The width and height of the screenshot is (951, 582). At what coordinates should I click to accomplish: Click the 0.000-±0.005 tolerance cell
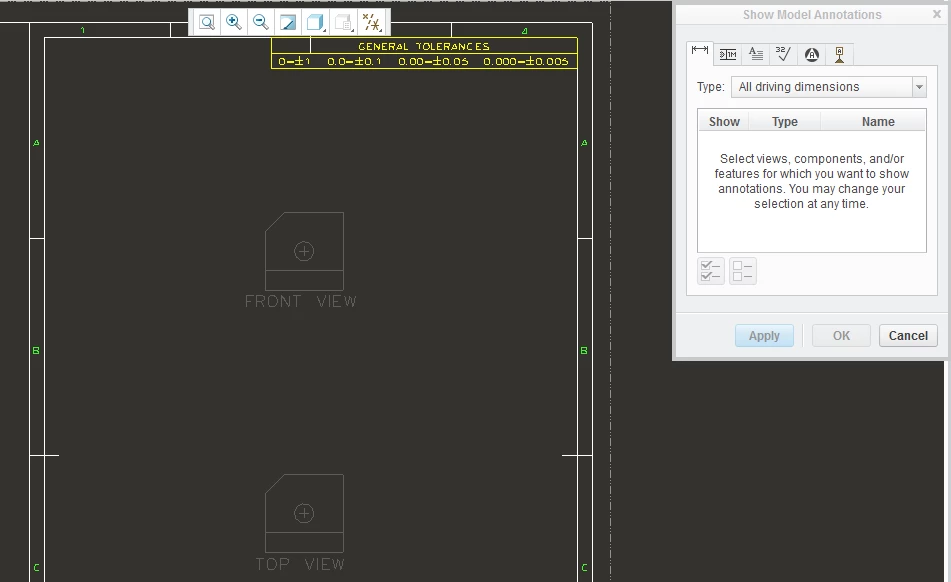[x=525, y=61]
